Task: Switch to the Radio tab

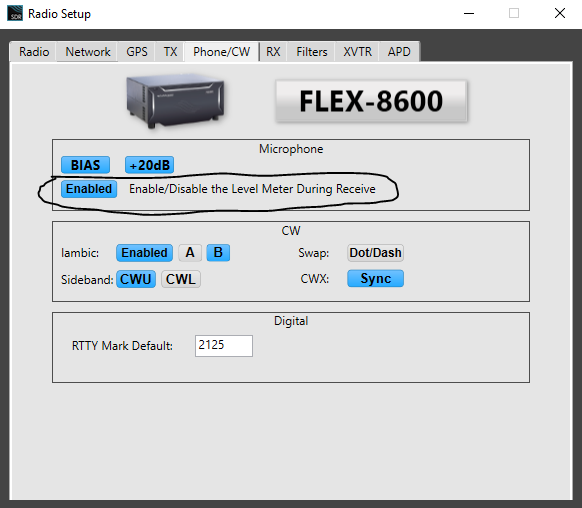Action: [34, 52]
